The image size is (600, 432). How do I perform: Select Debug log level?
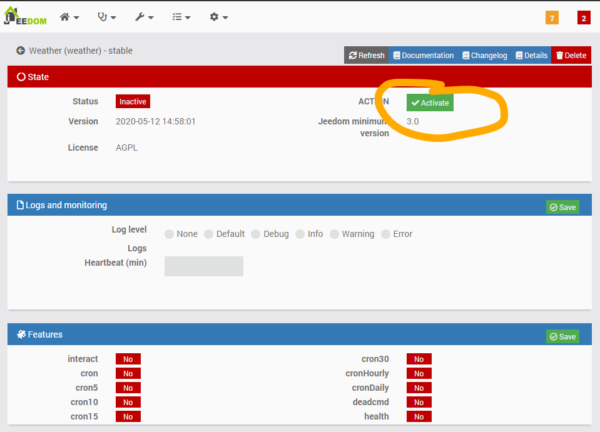pyautogui.click(x=256, y=234)
